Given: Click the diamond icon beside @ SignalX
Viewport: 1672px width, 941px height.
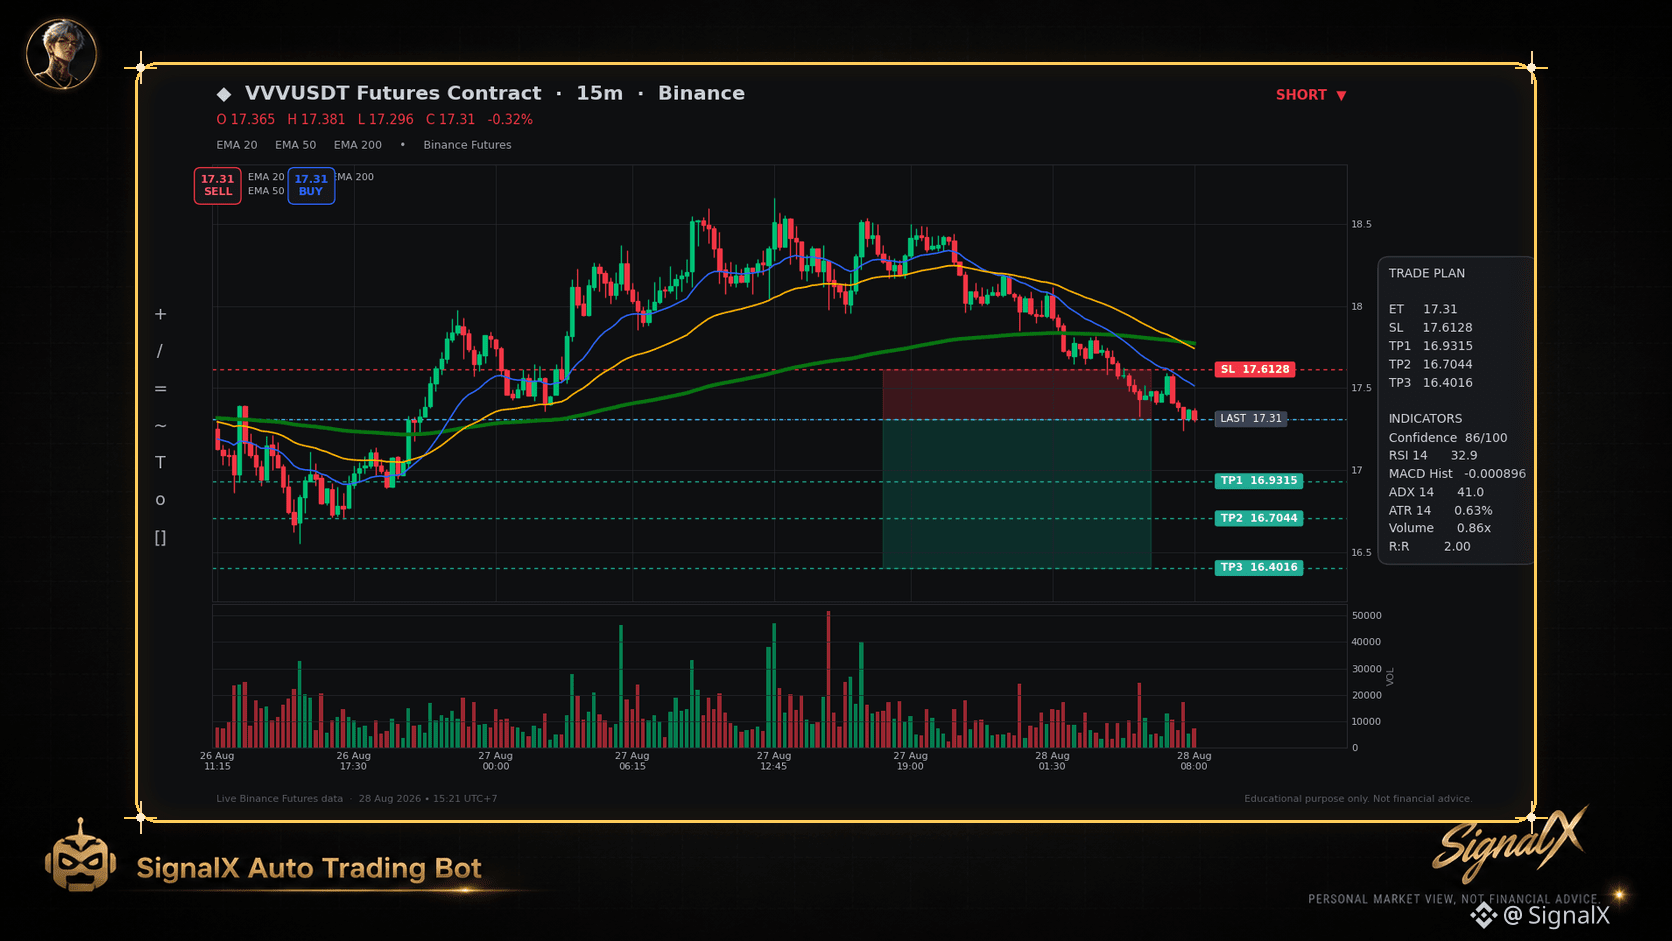Looking at the screenshot, I should [x=1484, y=915].
